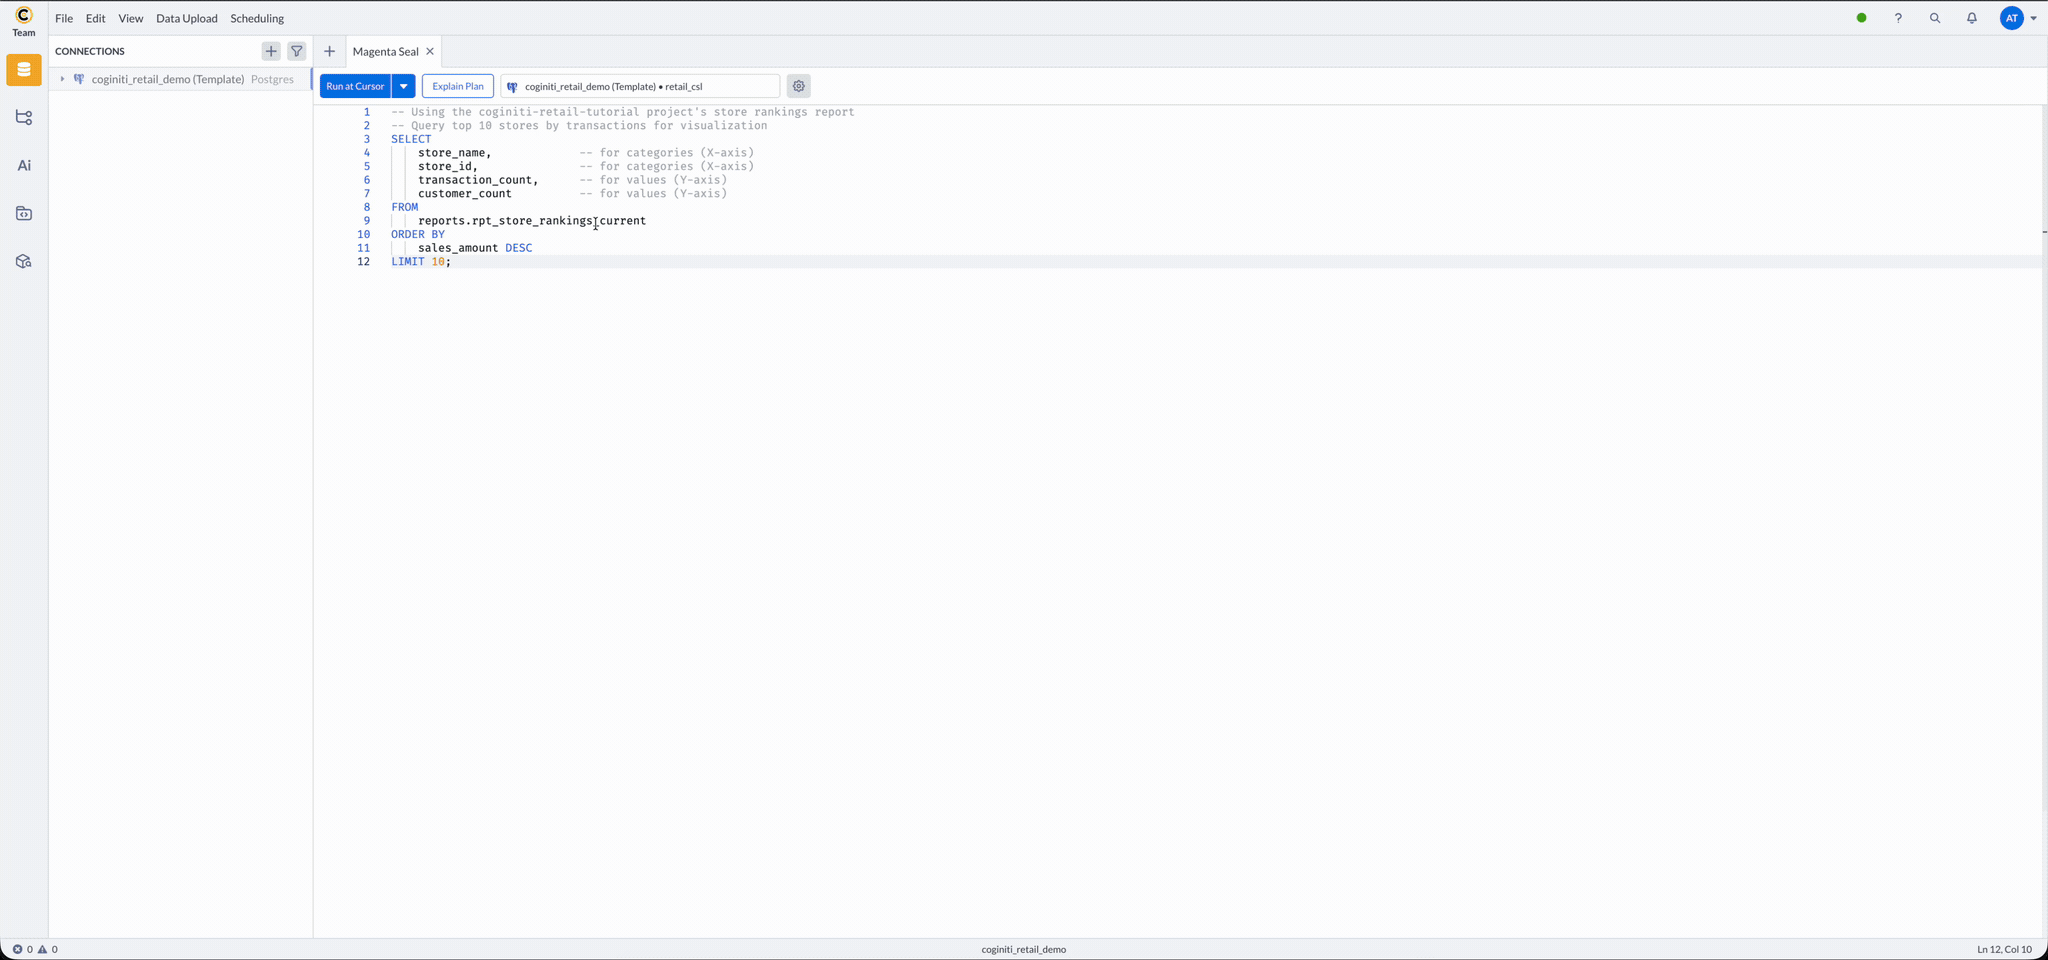Image resolution: width=2048 pixels, height=960 pixels.
Task: Open the AT user account dropdown
Action: [2019, 18]
